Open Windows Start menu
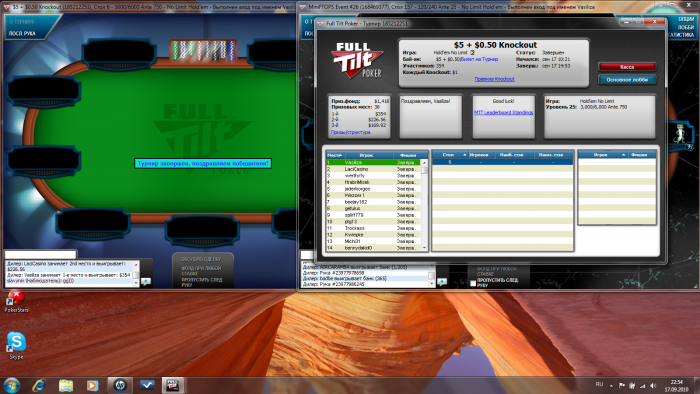The image size is (700, 394). click(x=11, y=385)
